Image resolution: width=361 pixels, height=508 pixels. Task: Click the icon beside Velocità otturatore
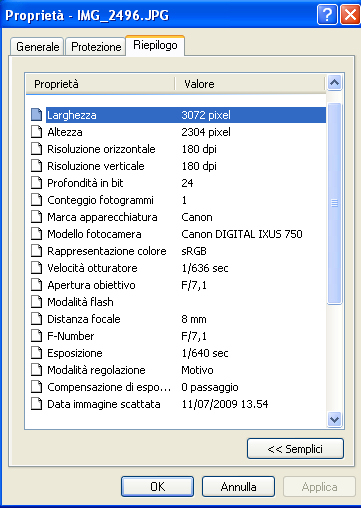click(37, 268)
